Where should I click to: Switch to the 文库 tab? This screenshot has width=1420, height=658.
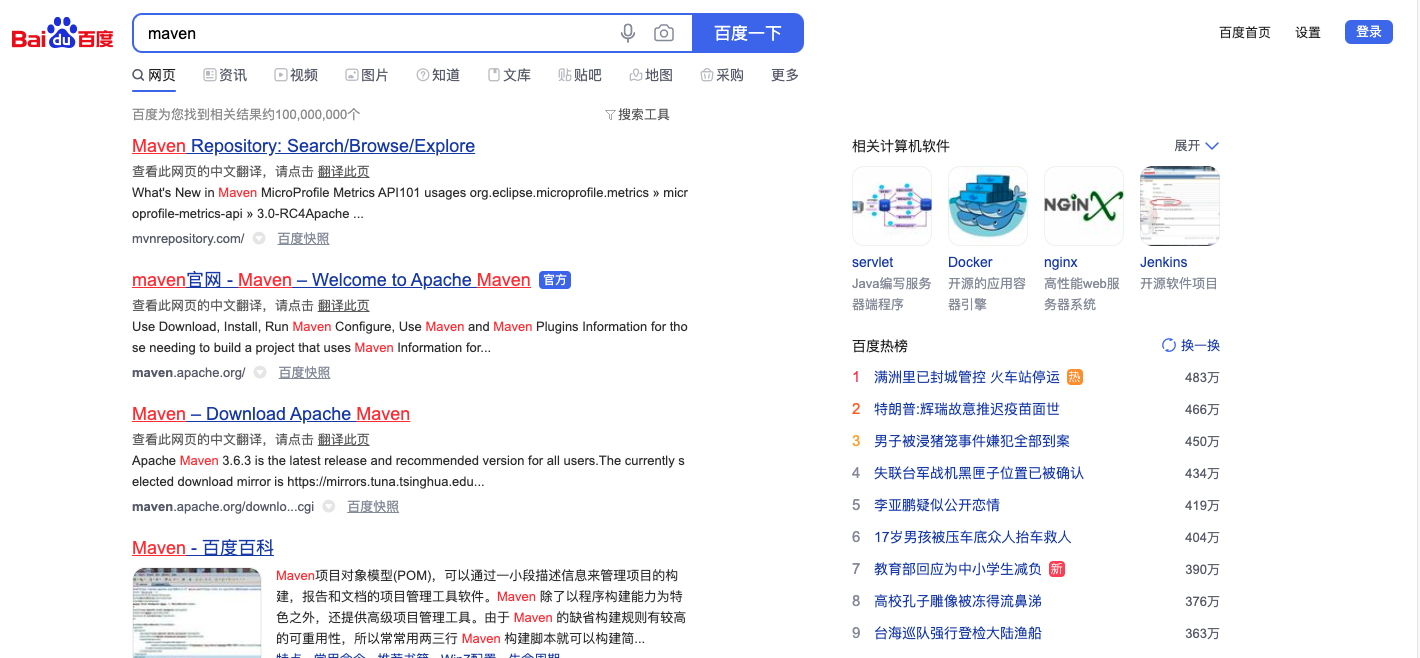pyautogui.click(x=509, y=75)
